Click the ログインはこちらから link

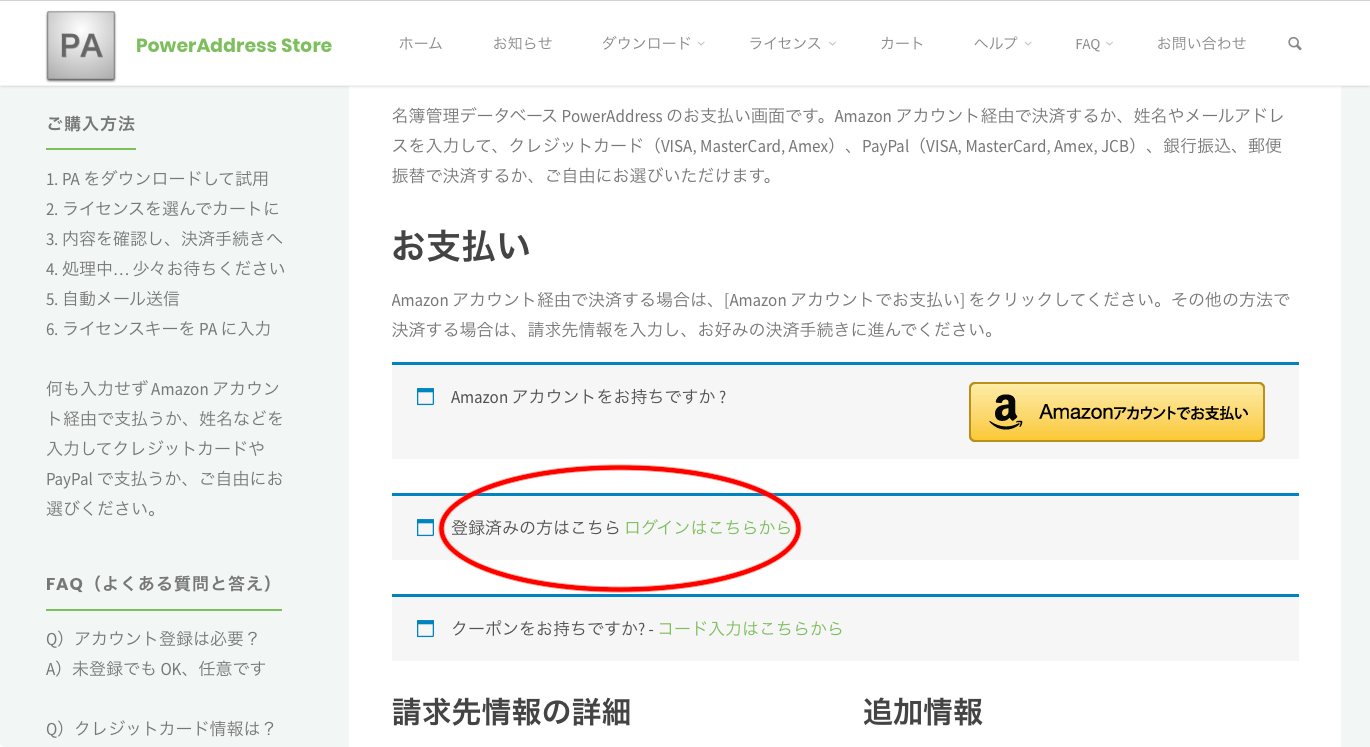tap(707, 528)
